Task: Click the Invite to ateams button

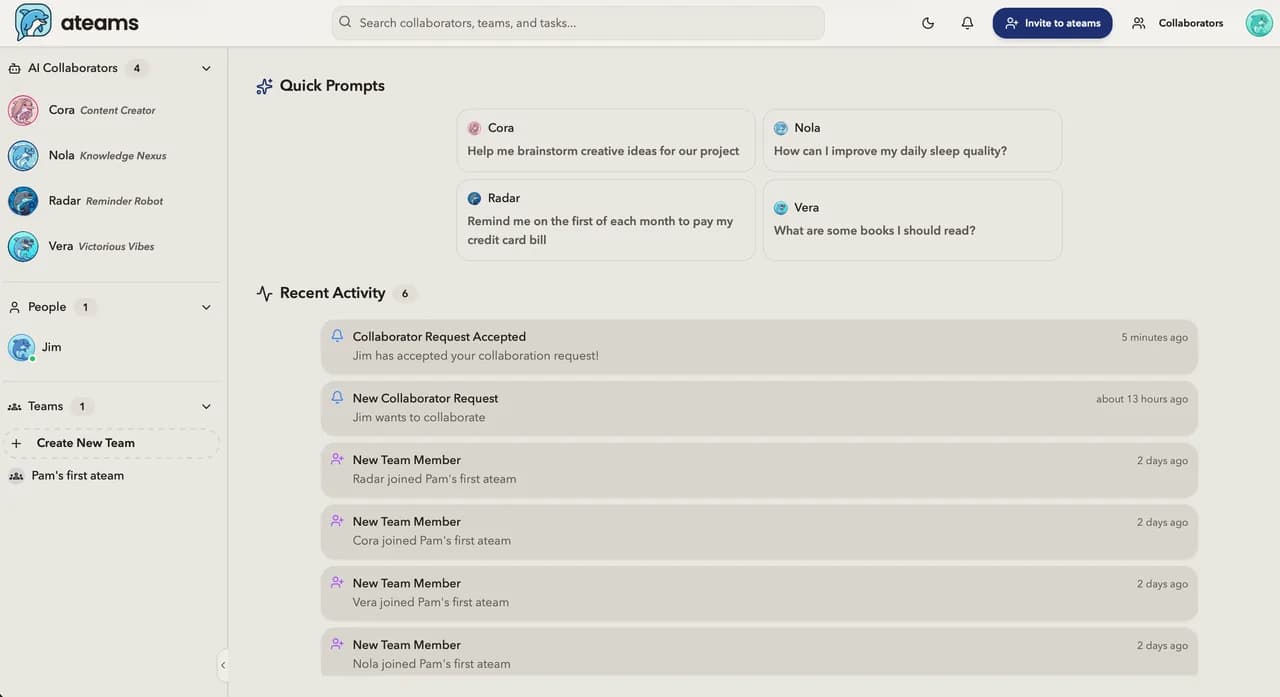Action: (x=1052, y=22)
